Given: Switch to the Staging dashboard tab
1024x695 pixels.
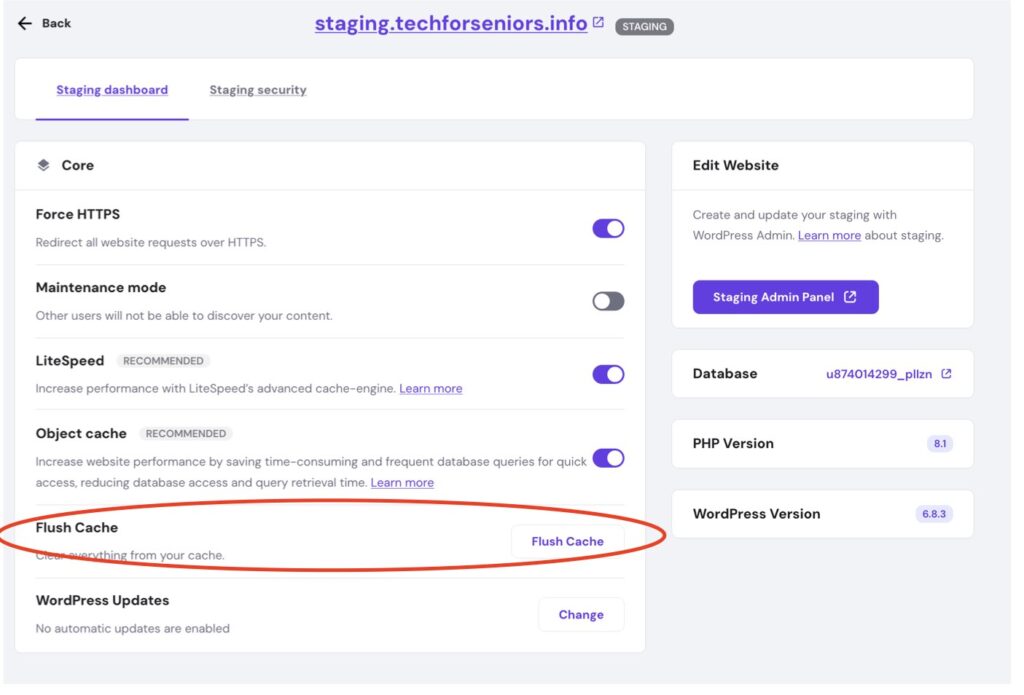Looking at the screenshot, I should click(x=112, y=90).
